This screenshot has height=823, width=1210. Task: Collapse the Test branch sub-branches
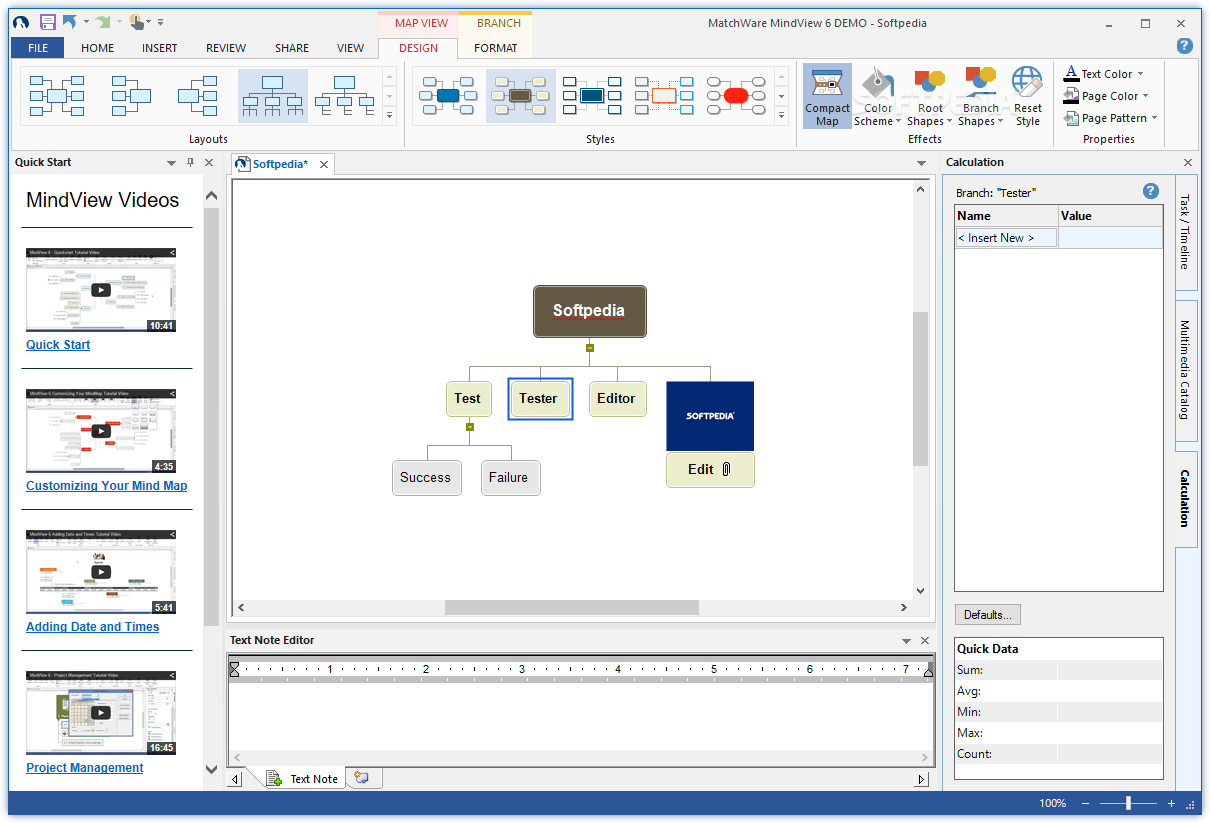pyautogui.click(x=470, y=427)
